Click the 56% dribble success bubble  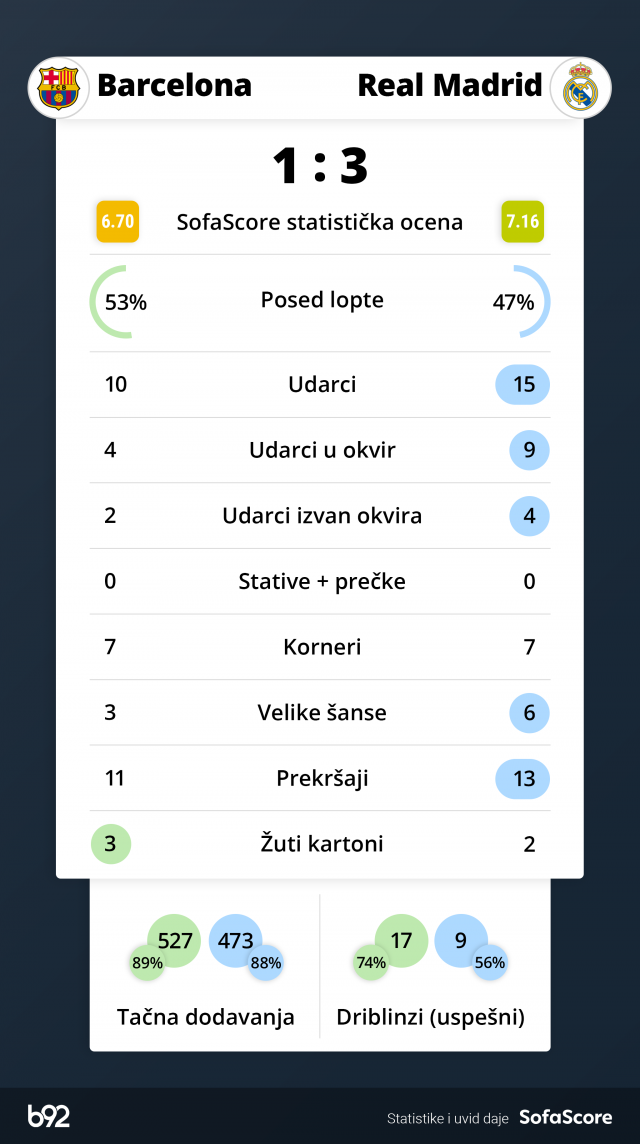pos(490,963)
